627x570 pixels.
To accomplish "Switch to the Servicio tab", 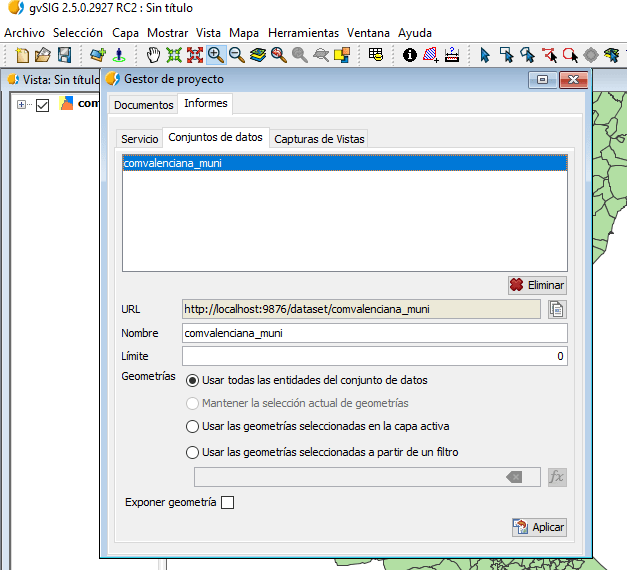I will [x=139, y=139].
